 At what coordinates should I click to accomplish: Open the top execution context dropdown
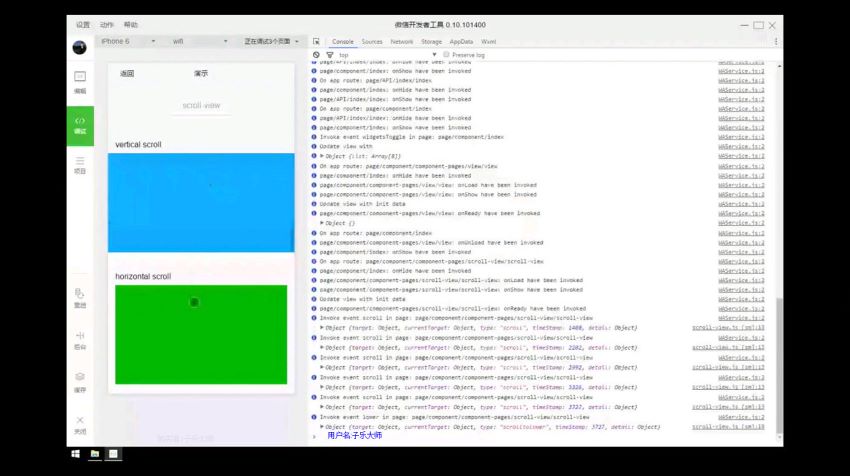(x=387, y=55)
